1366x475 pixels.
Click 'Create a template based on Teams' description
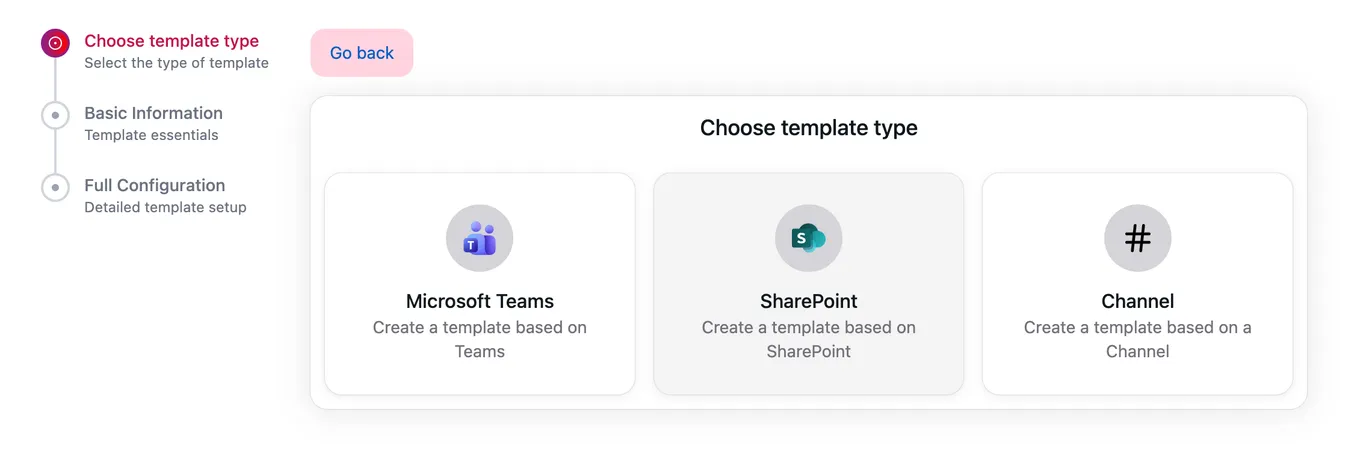click(x=480, y=339)
